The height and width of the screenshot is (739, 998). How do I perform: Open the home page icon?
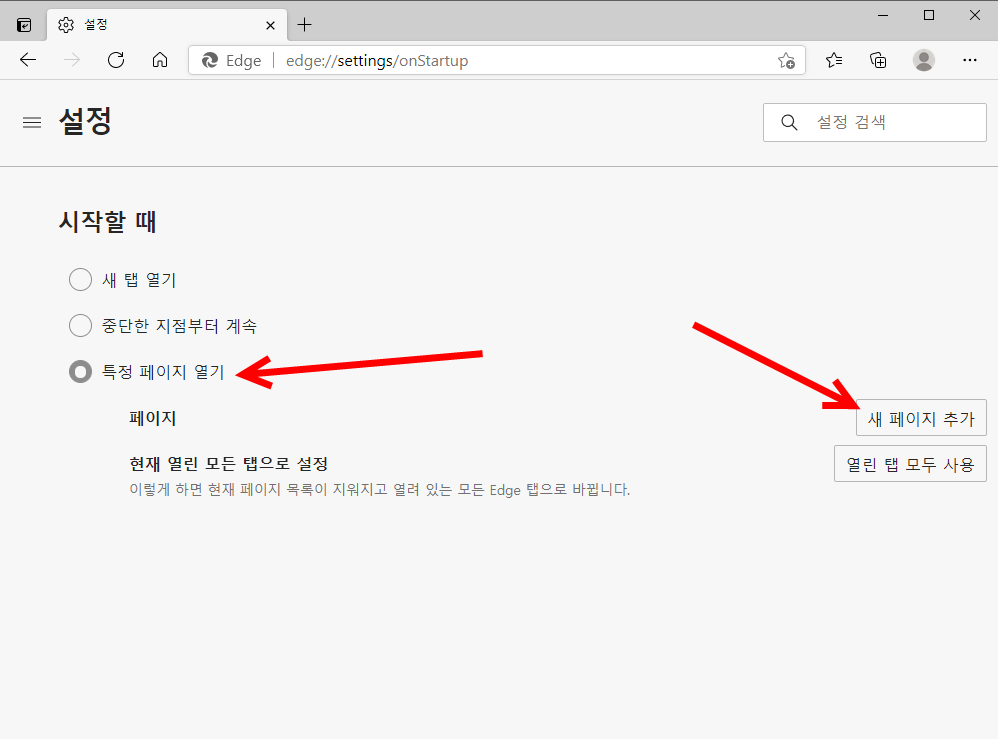[160, 60]
